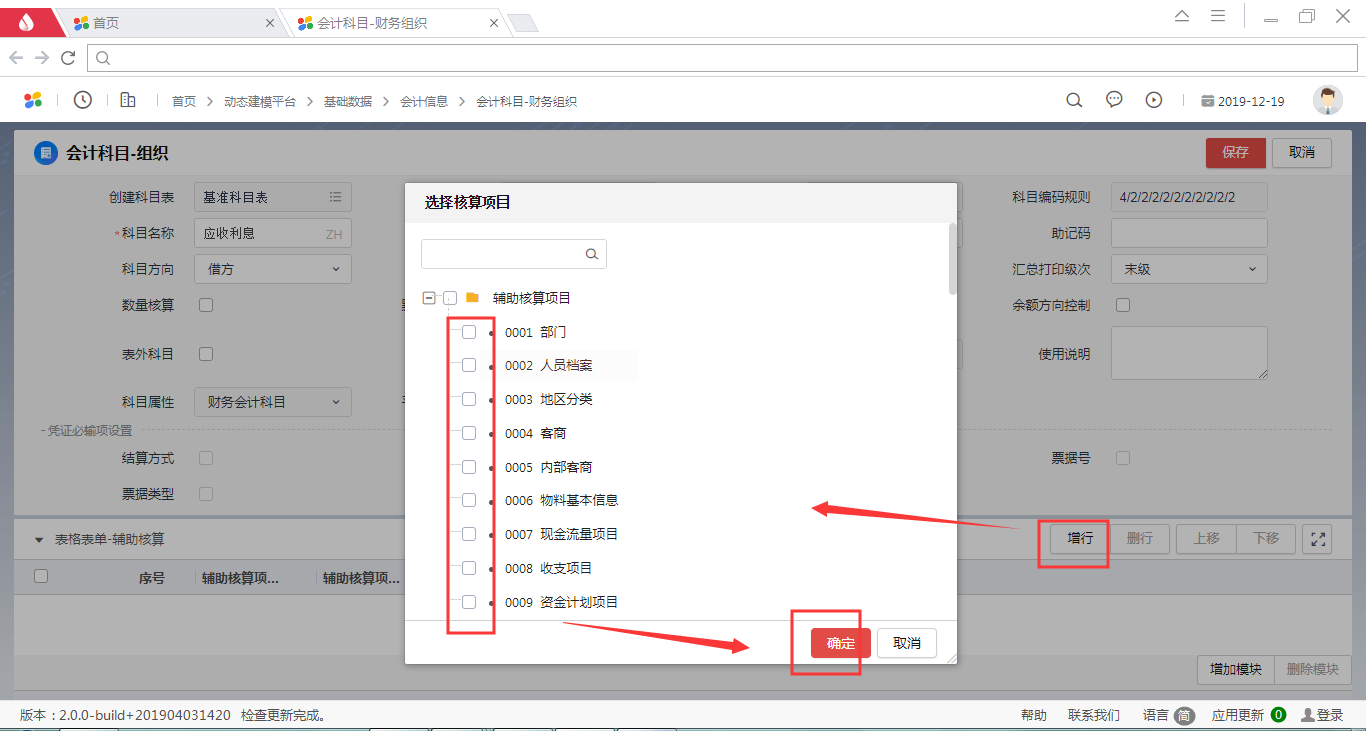Click the browser reload icon
Viewport: 1366px width, 731px height.
point(68,58)
